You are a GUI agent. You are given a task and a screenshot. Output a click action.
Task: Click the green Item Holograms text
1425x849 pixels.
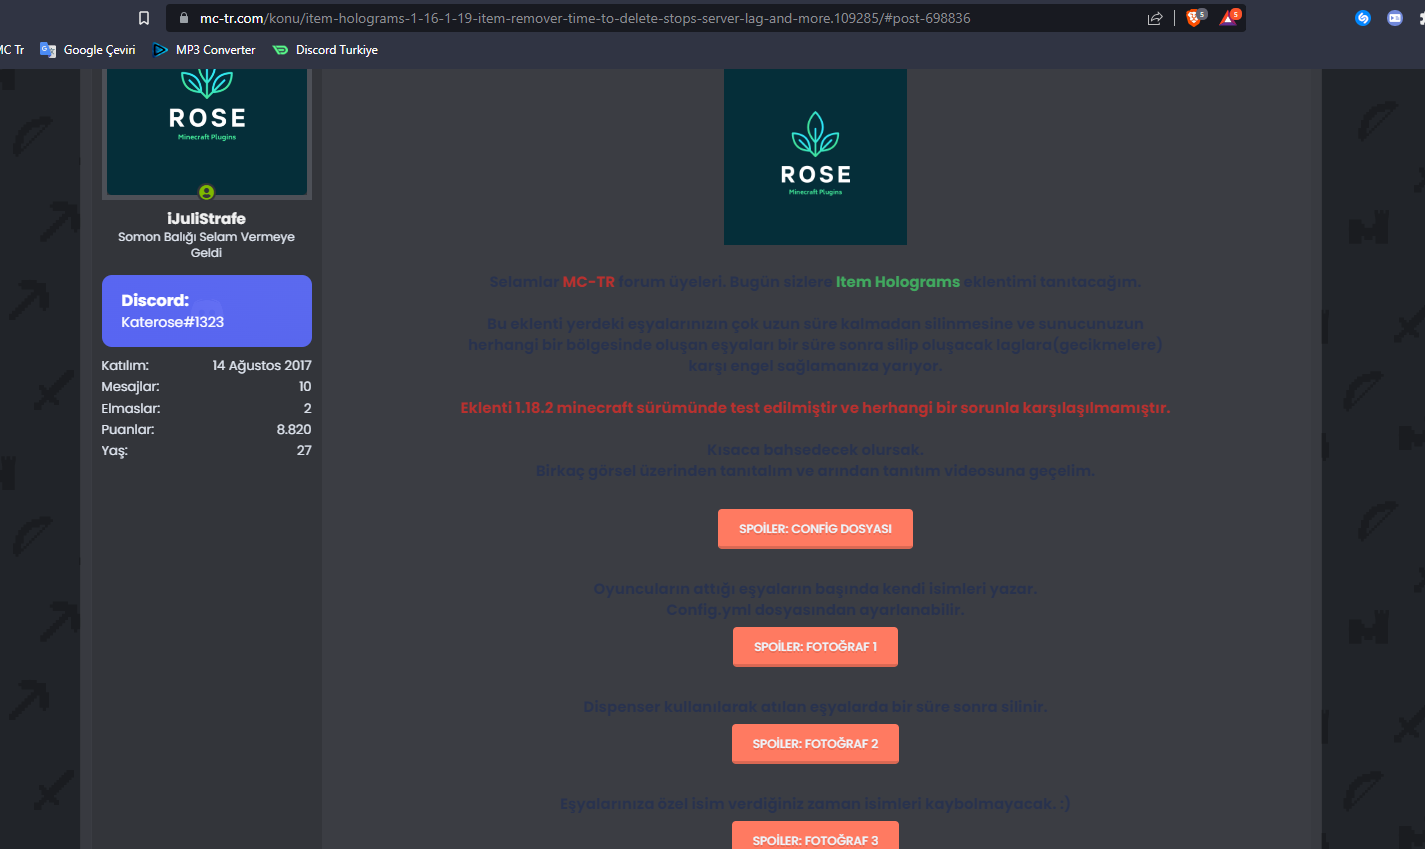tap(898, 282)
